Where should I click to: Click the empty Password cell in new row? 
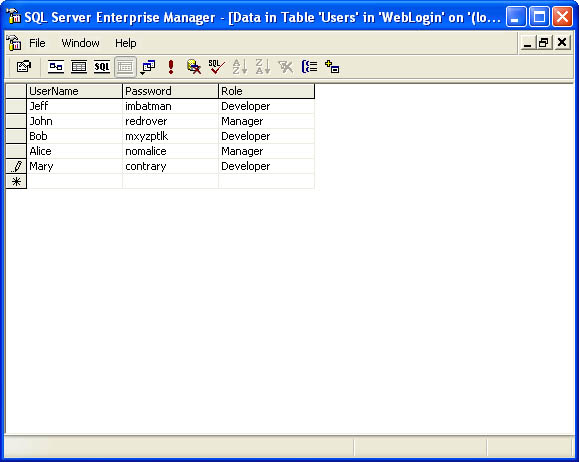click(170, 181)
